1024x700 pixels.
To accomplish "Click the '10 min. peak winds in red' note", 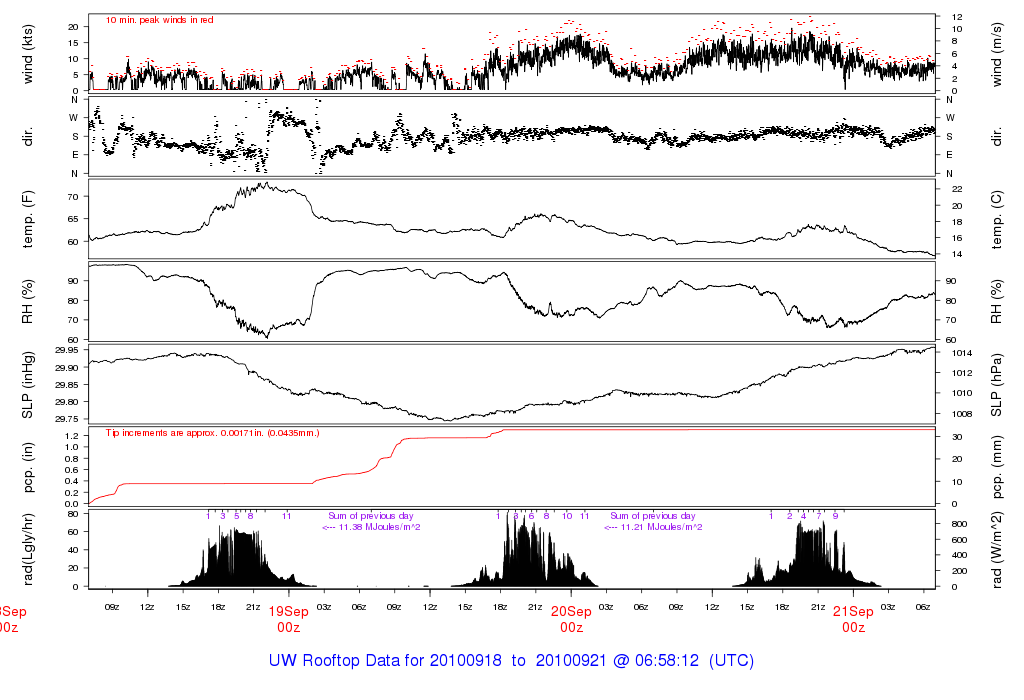I will [x=159, y=20].
